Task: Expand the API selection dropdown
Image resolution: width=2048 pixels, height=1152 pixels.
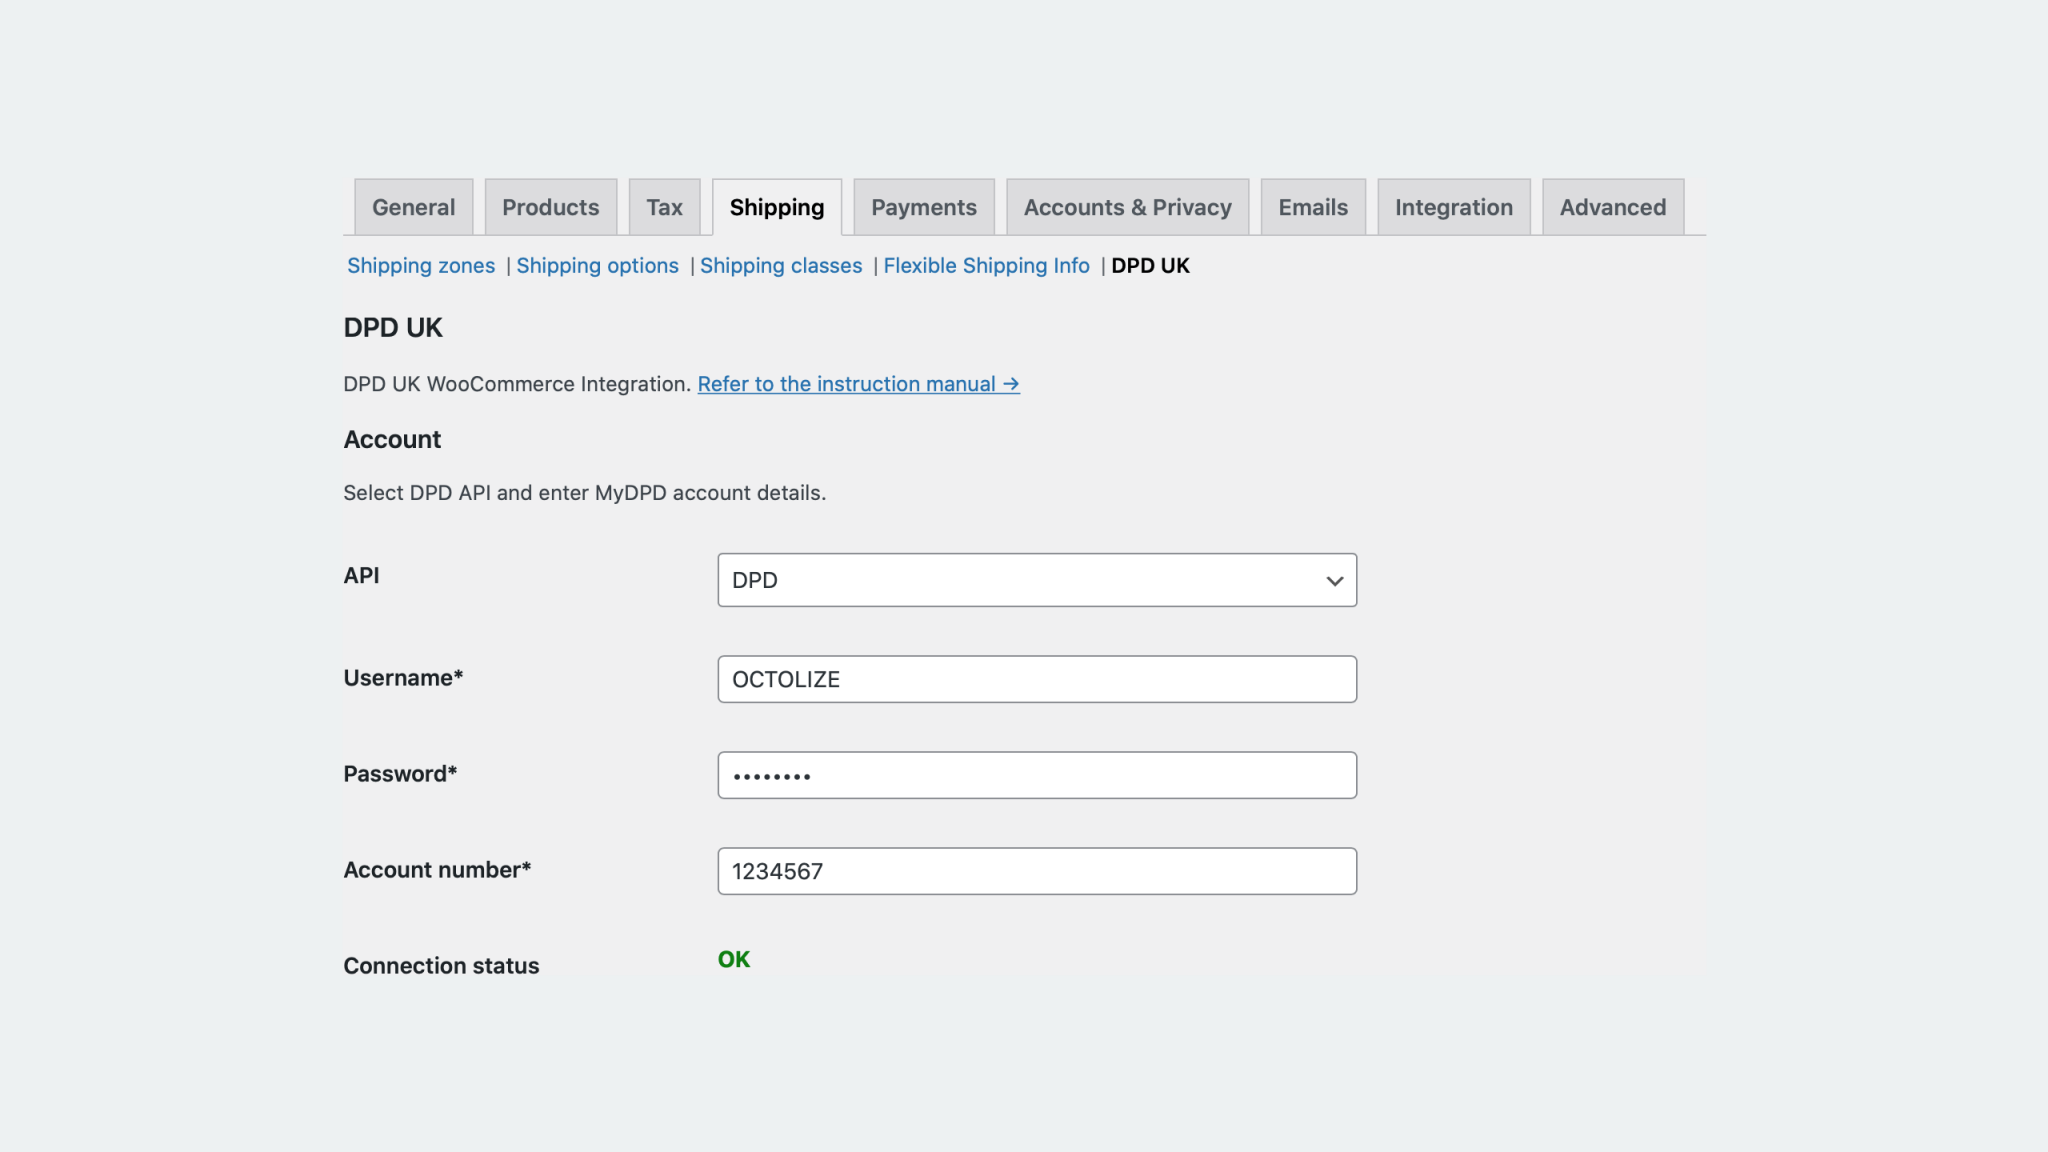Action: [1037, 580]
